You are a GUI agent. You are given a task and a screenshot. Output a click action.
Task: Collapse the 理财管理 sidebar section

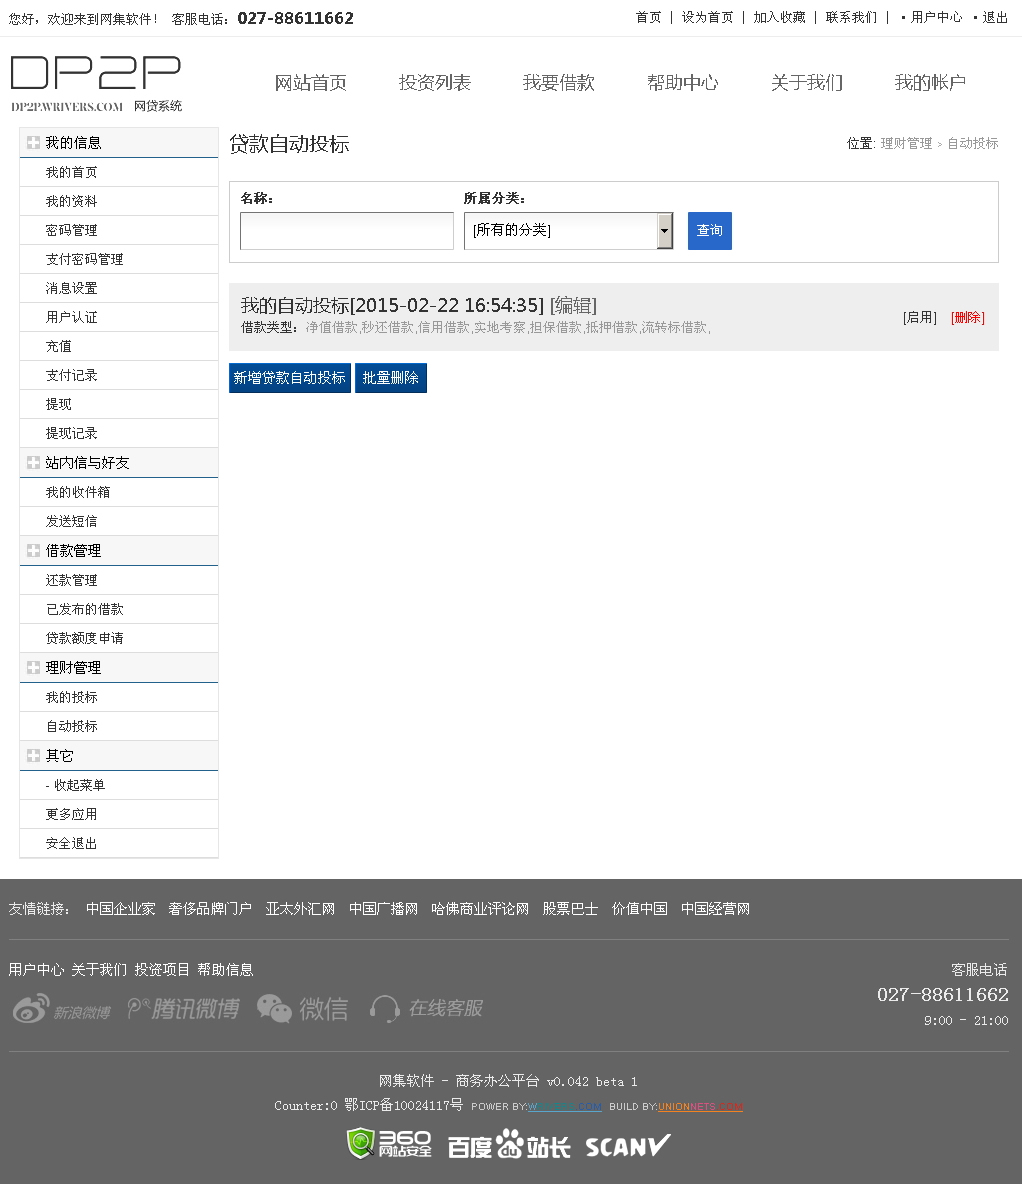pyautogui.click(x=34, y=668)
